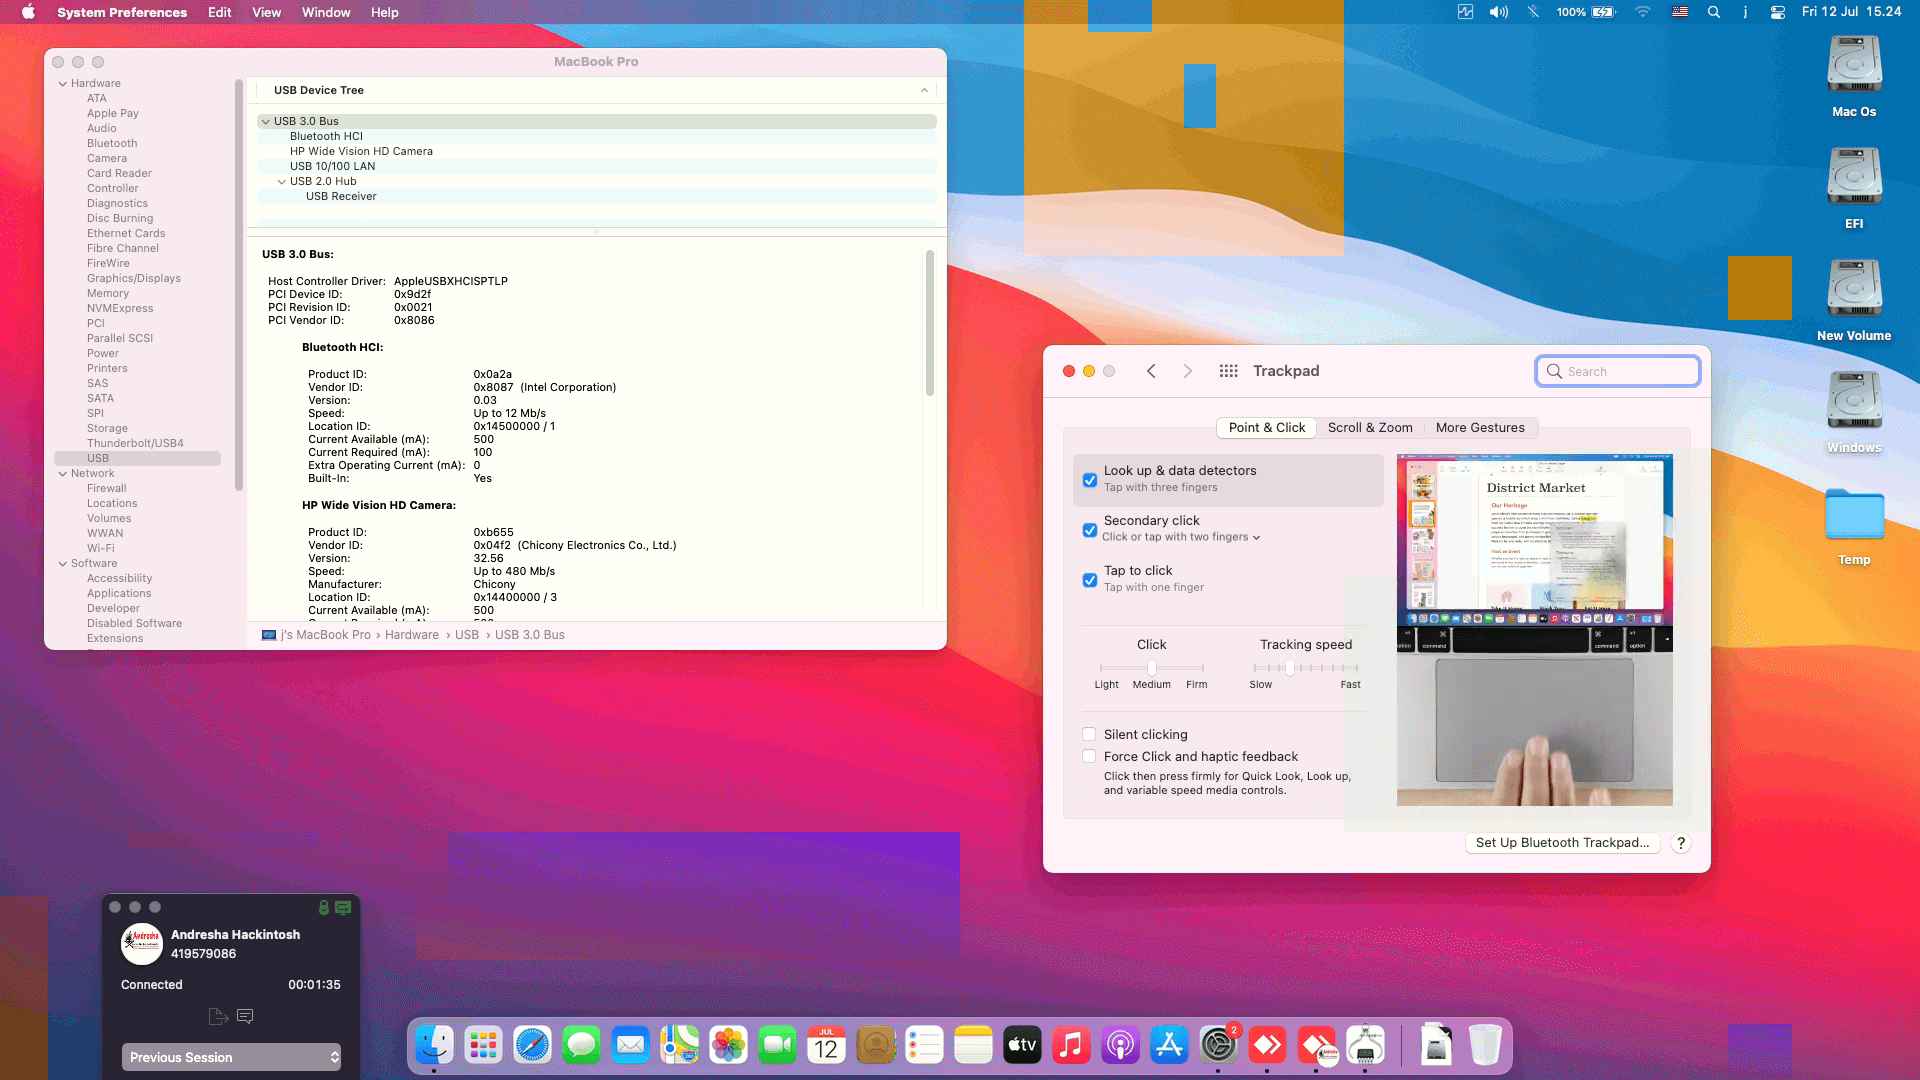Screen dimensions: 1920x1080
Task: Turn off Tap to click
Action: pyautogui.click(x=1090, y=580)
